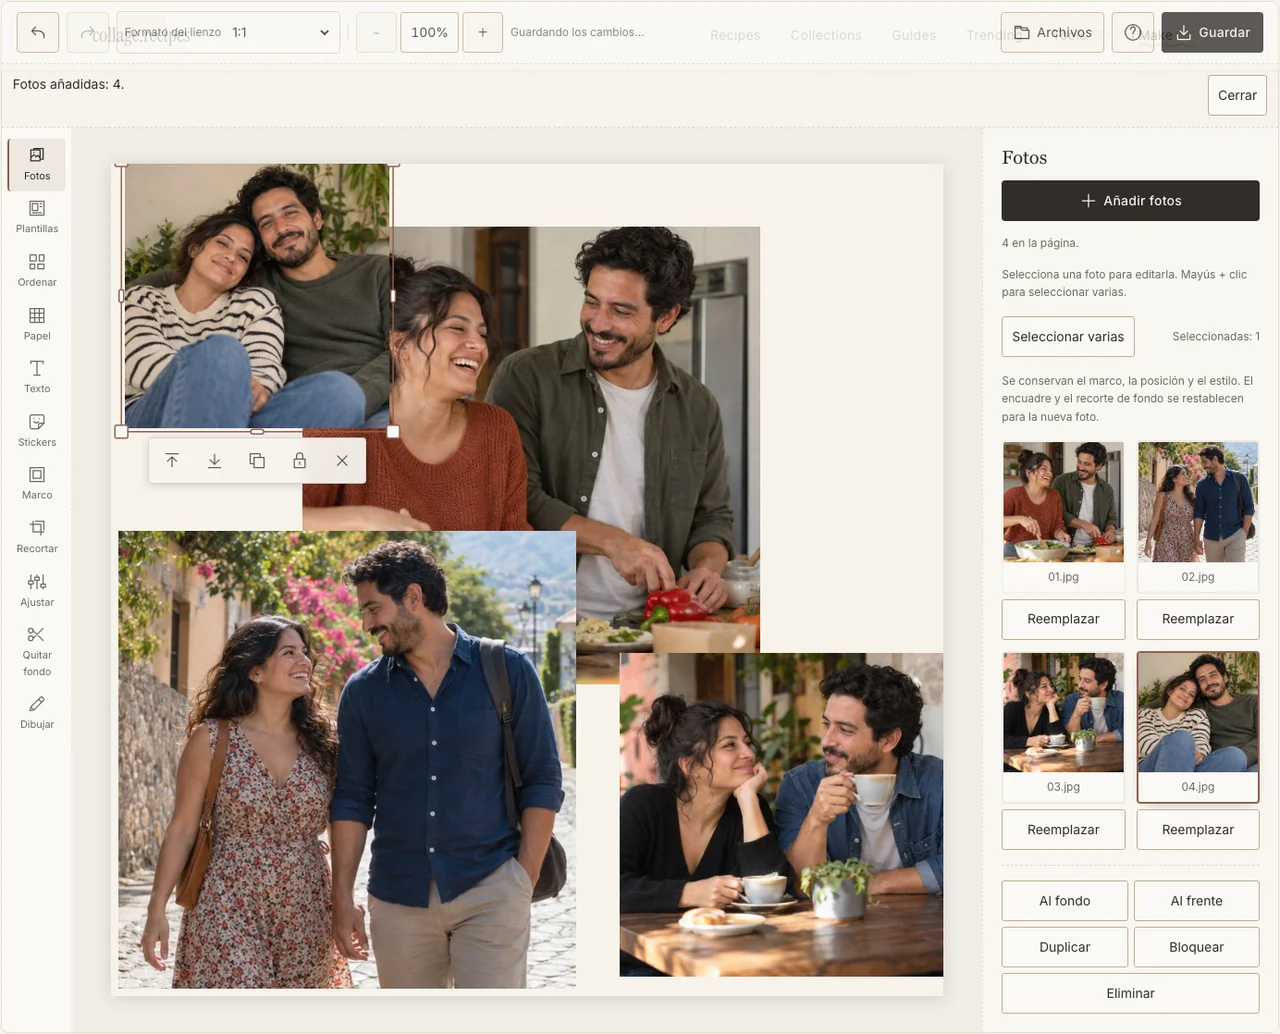The image size is (1280, 1034).
Task: Open the Plantillas templates tool
Action: pos(37,218)
